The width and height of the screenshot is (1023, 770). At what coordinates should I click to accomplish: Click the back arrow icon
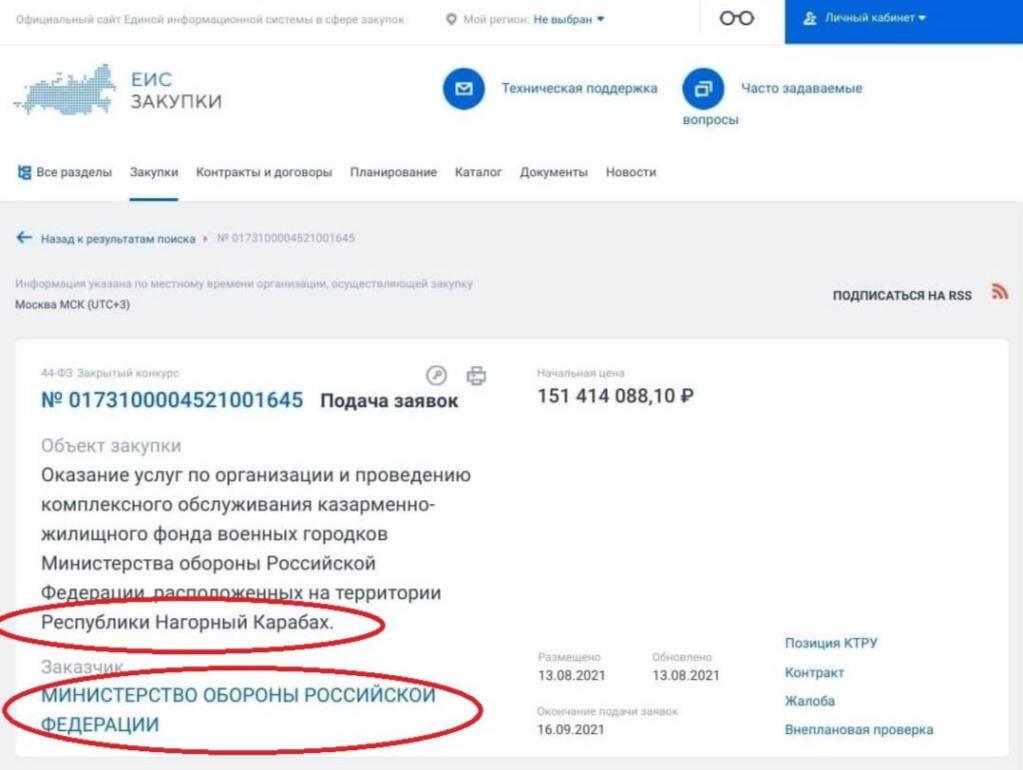click(x=24, y=238)
